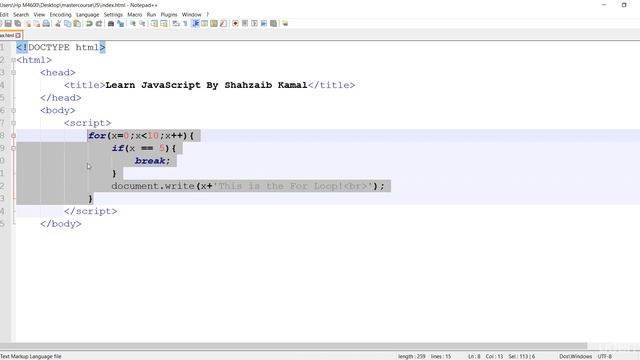This screenshot has height=360, width=640.
Task: Click 'lines : 15' in status bar
Action: (x=441, y=356)
